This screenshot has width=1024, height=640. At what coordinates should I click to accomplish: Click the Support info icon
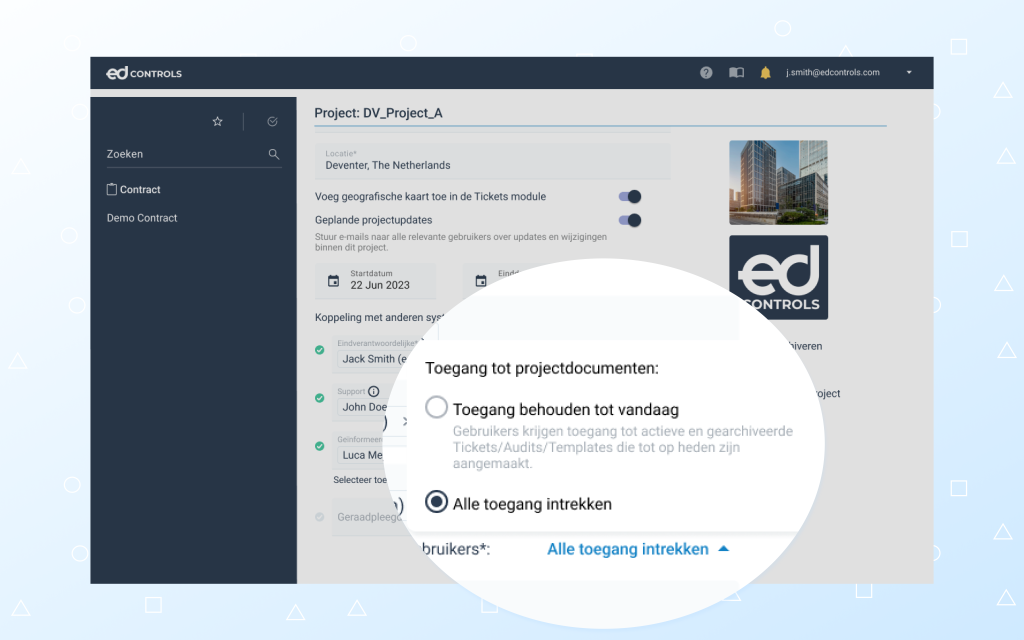point(374,392)
